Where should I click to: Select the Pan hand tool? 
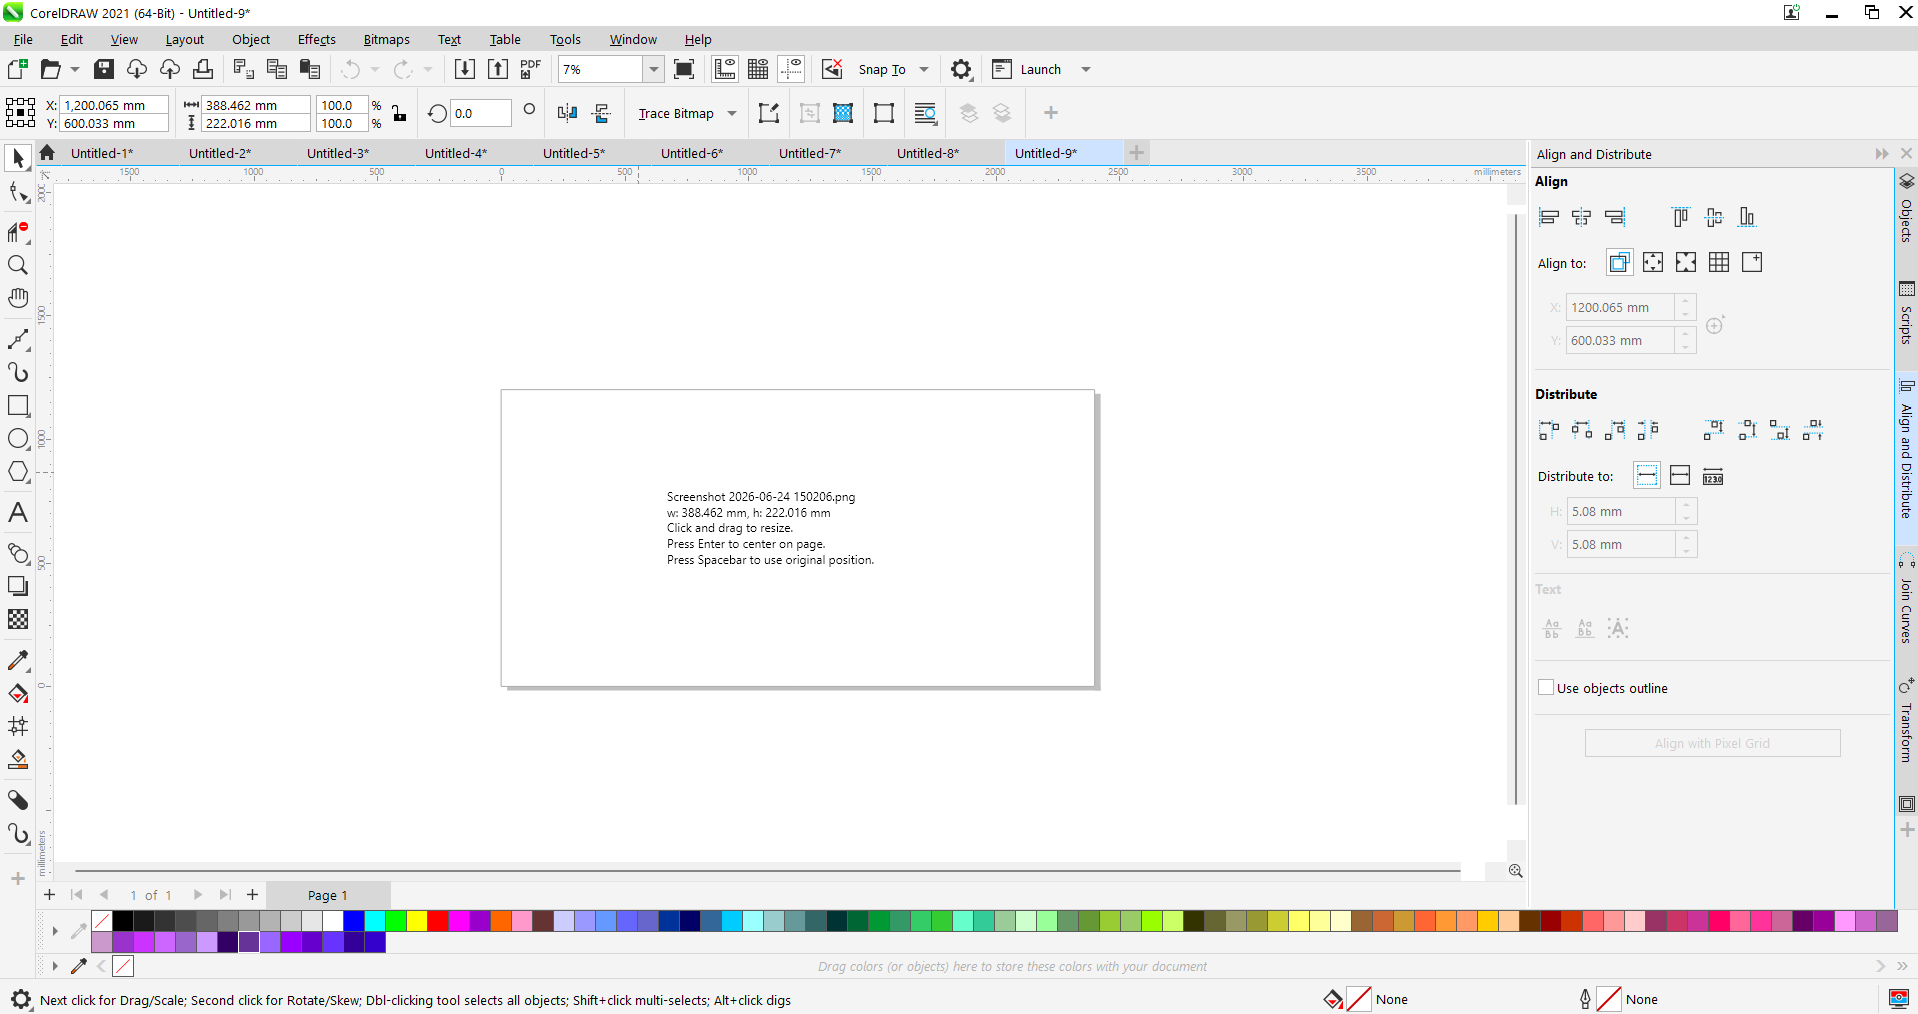[18, 298]
